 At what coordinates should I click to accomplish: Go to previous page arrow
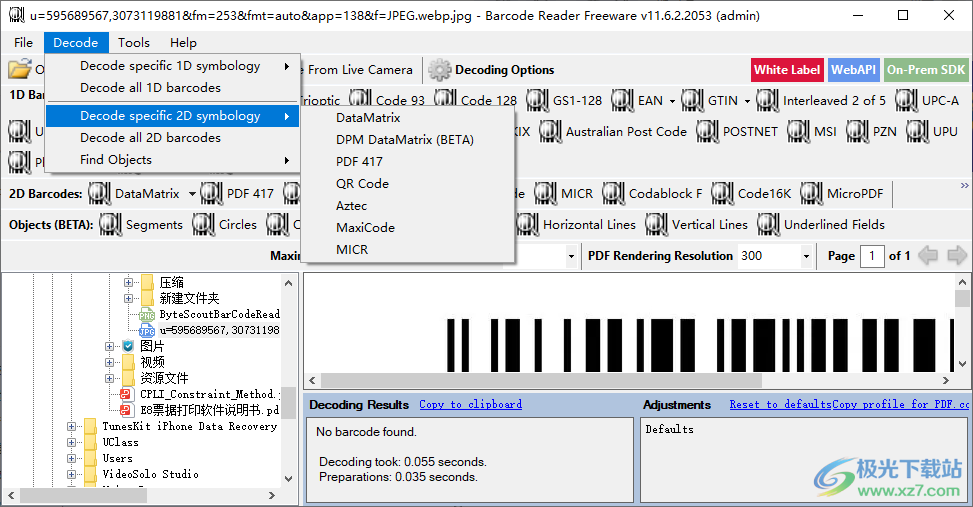point(928,255)
